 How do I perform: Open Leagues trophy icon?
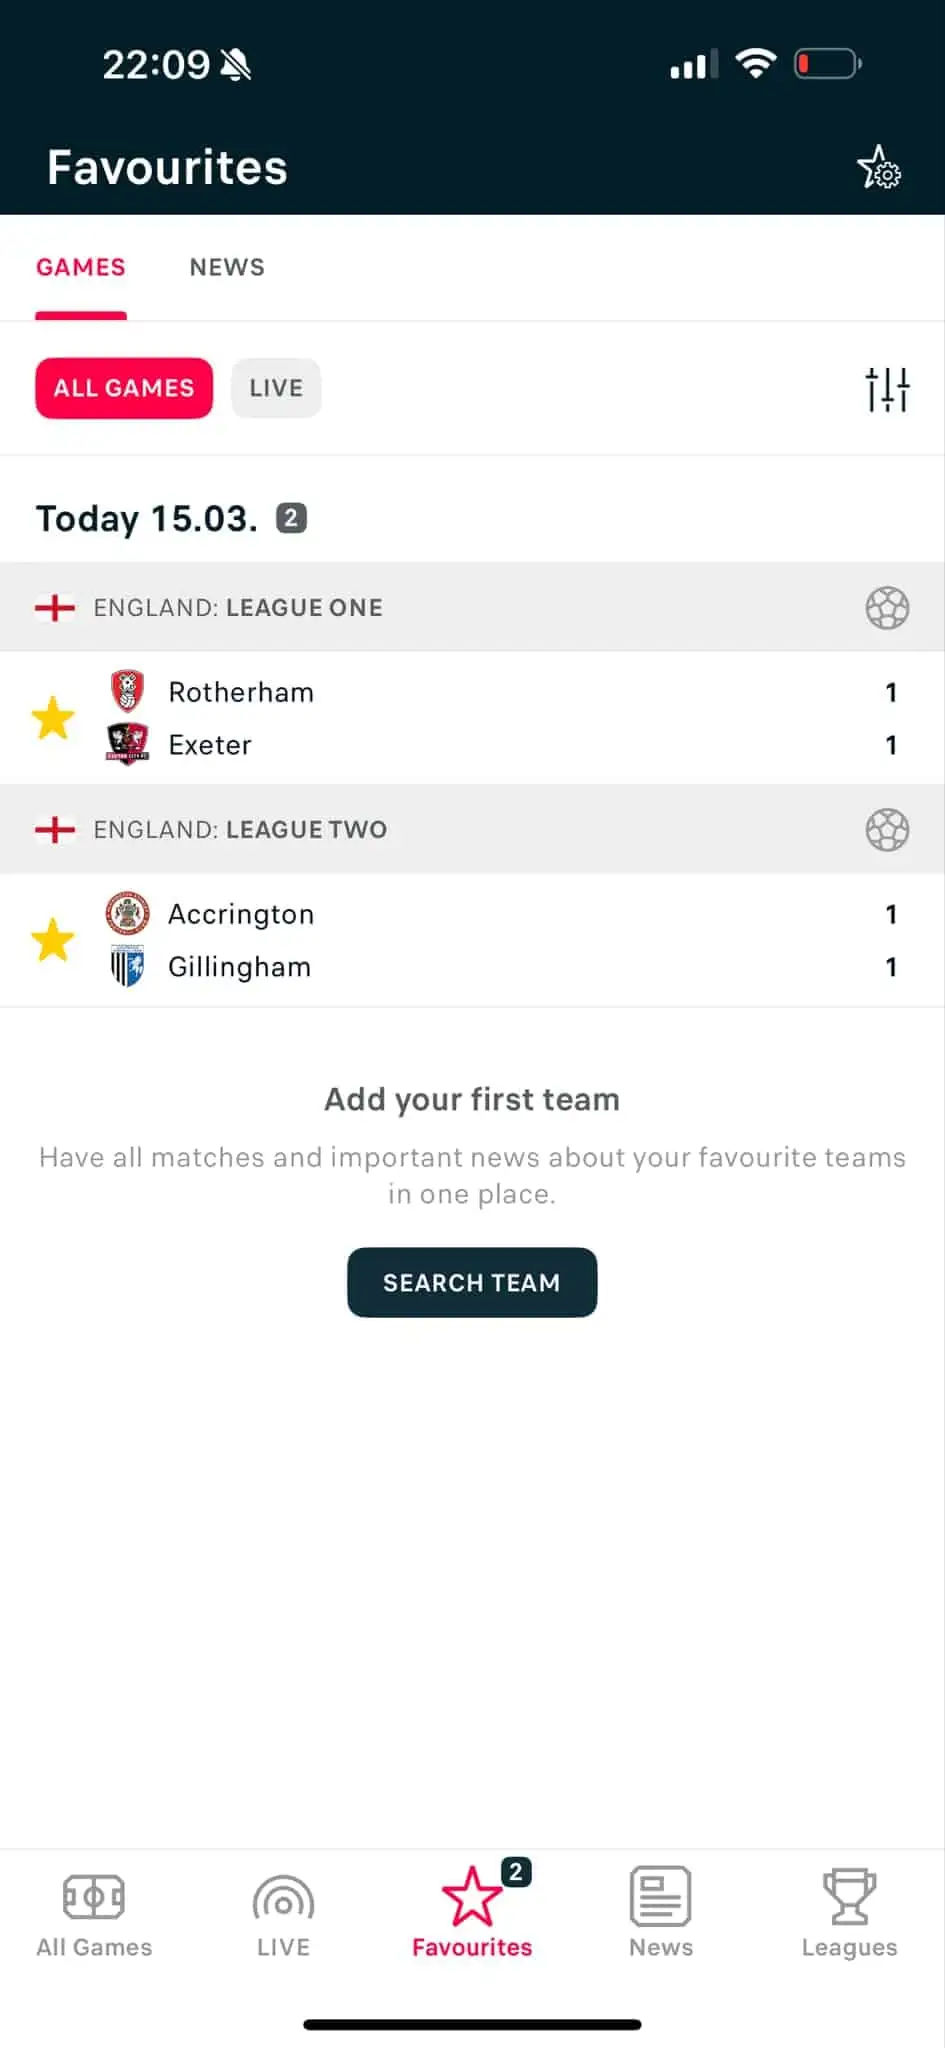(849, 1897)
